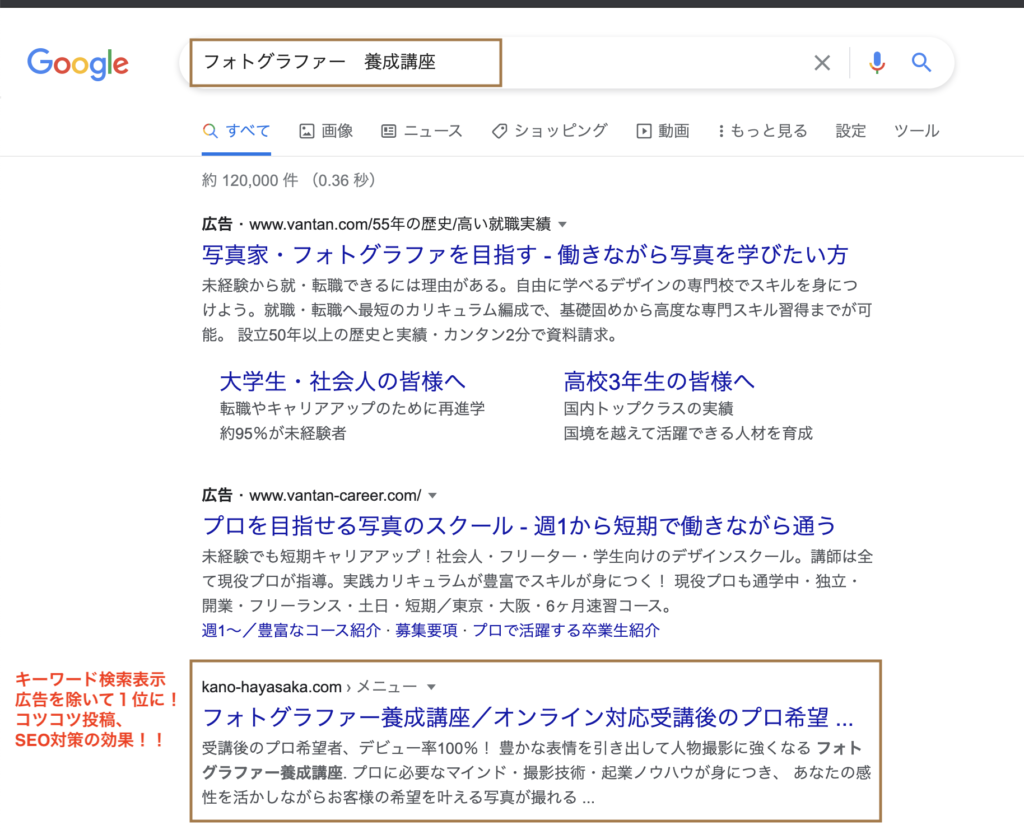Clear the search box with X icon
The image size is (1024, 839).
coord(822,63)
